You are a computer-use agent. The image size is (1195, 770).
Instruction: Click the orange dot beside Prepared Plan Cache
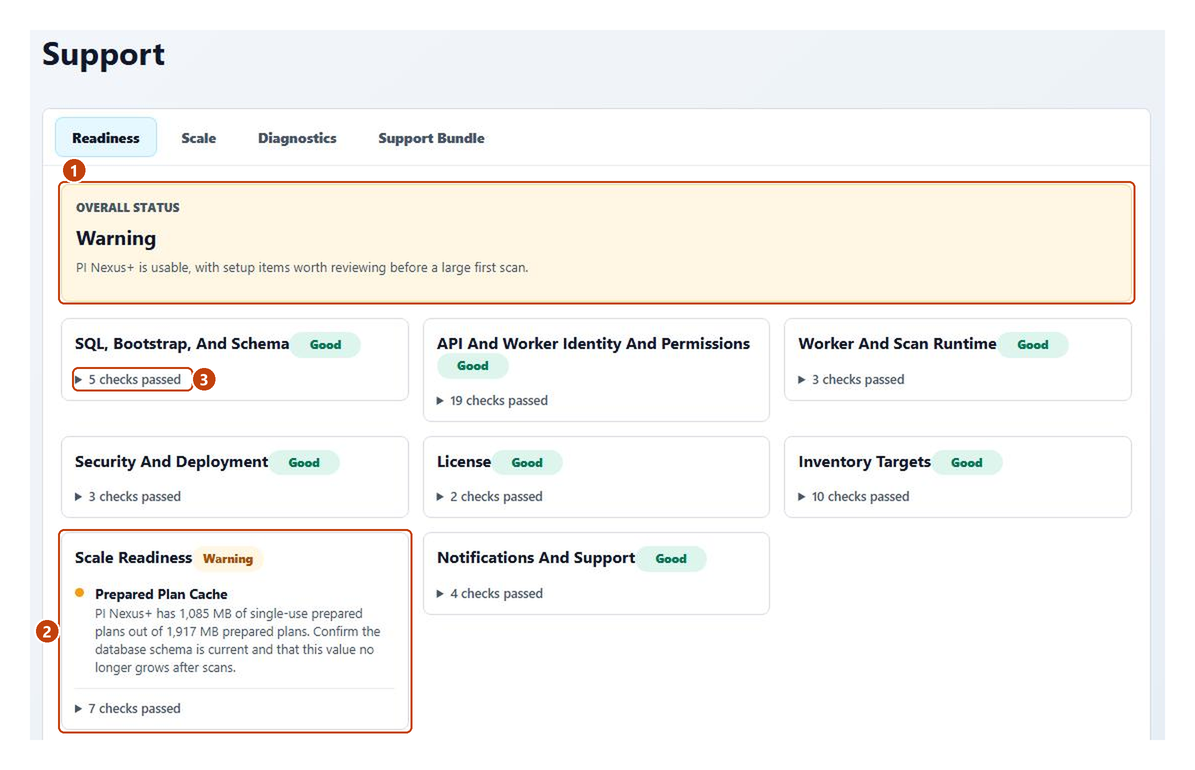point(79,592)
